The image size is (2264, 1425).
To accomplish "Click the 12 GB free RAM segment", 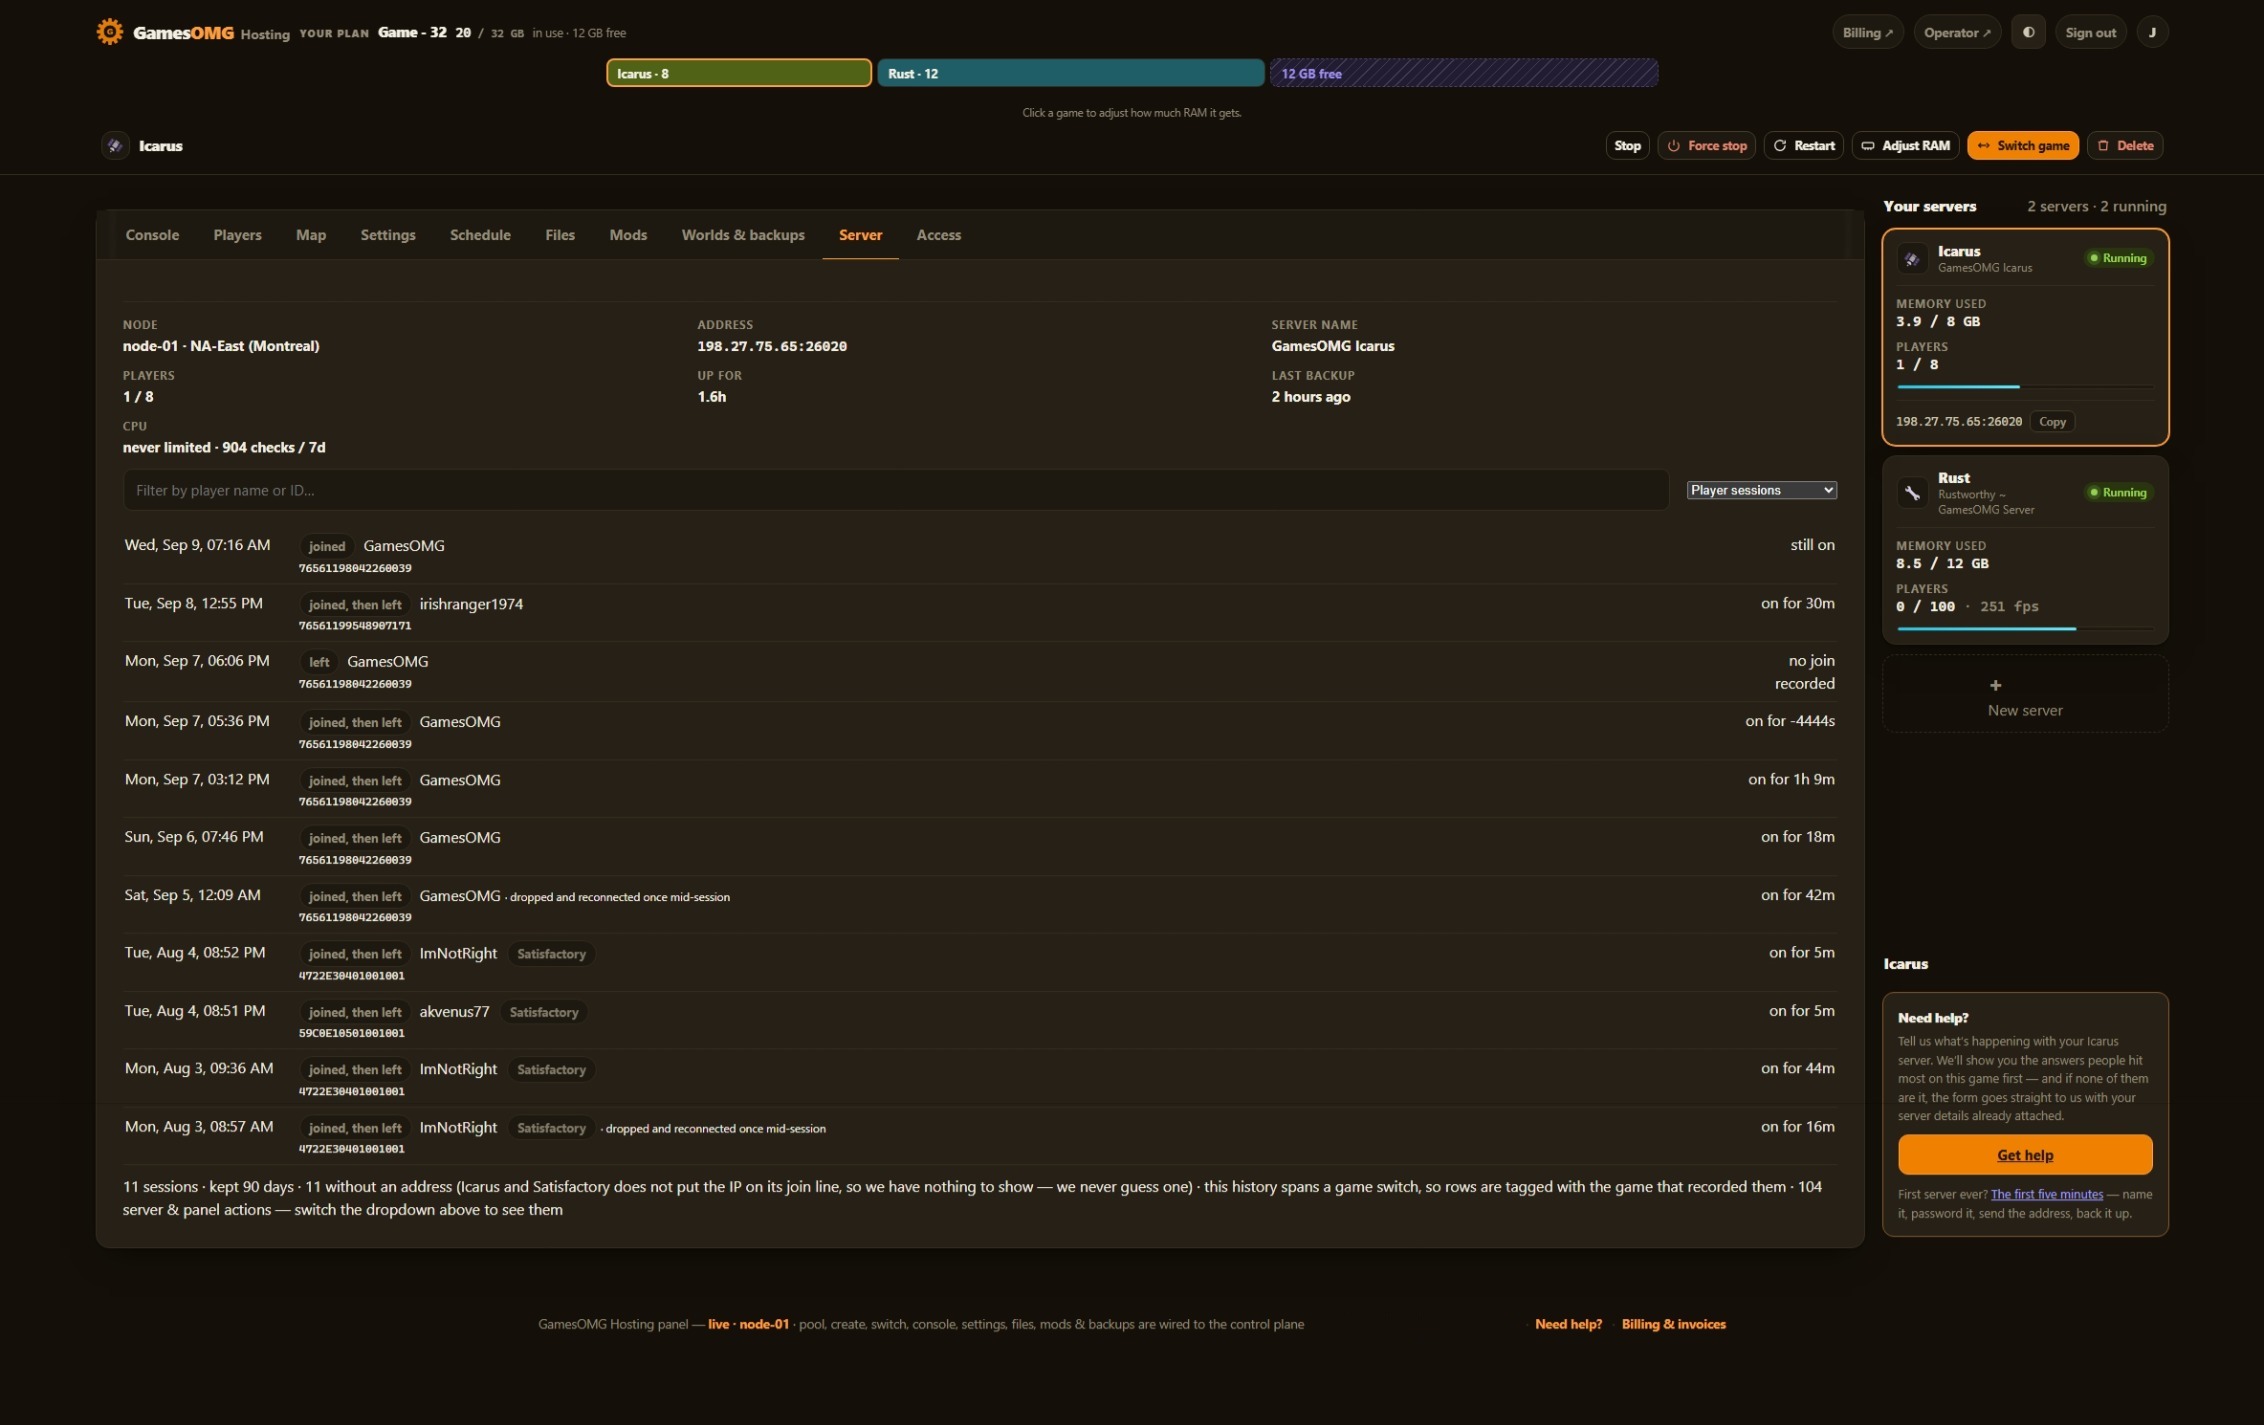I will point(1463,73).
